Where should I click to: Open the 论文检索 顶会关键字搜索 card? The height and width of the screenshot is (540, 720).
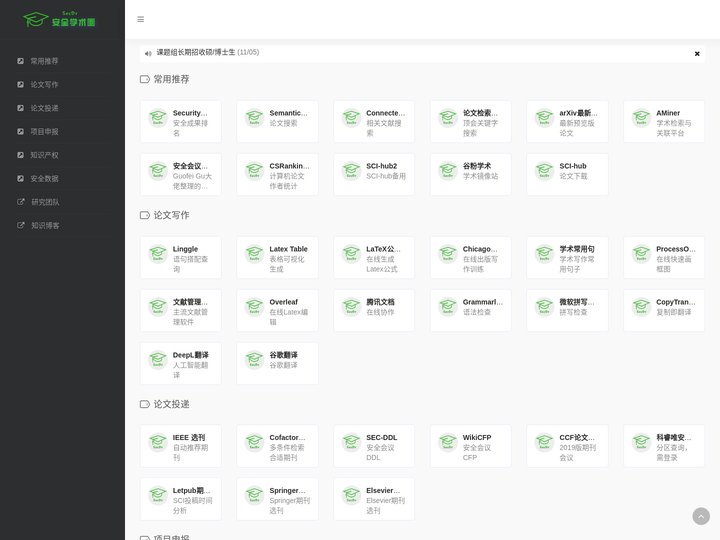point(471,122)
